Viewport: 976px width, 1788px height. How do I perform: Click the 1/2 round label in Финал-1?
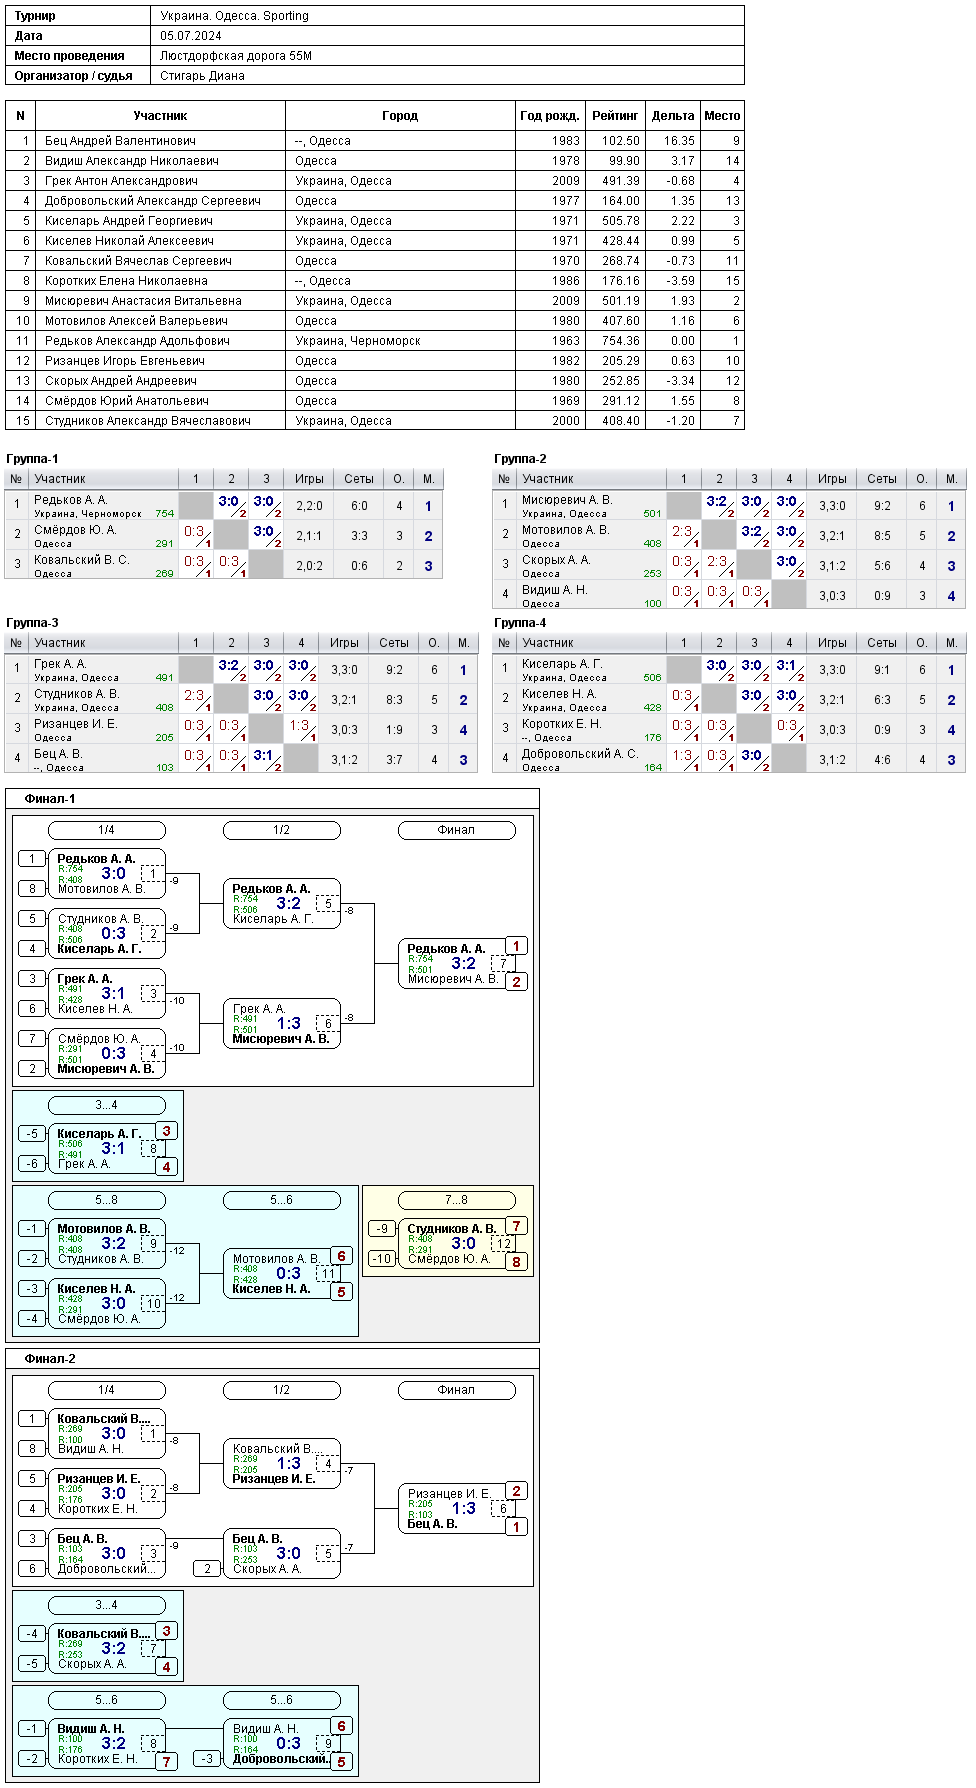(282, 830)
